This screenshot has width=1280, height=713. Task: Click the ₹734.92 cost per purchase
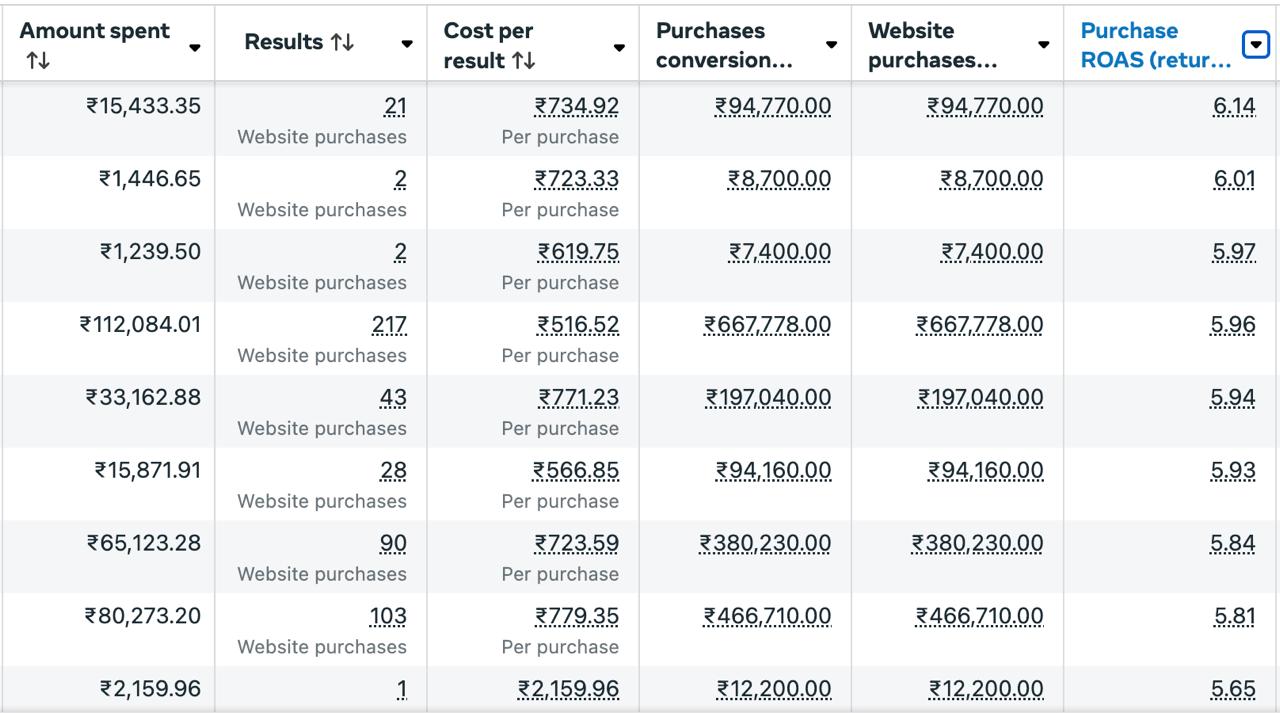coord(576,106)
